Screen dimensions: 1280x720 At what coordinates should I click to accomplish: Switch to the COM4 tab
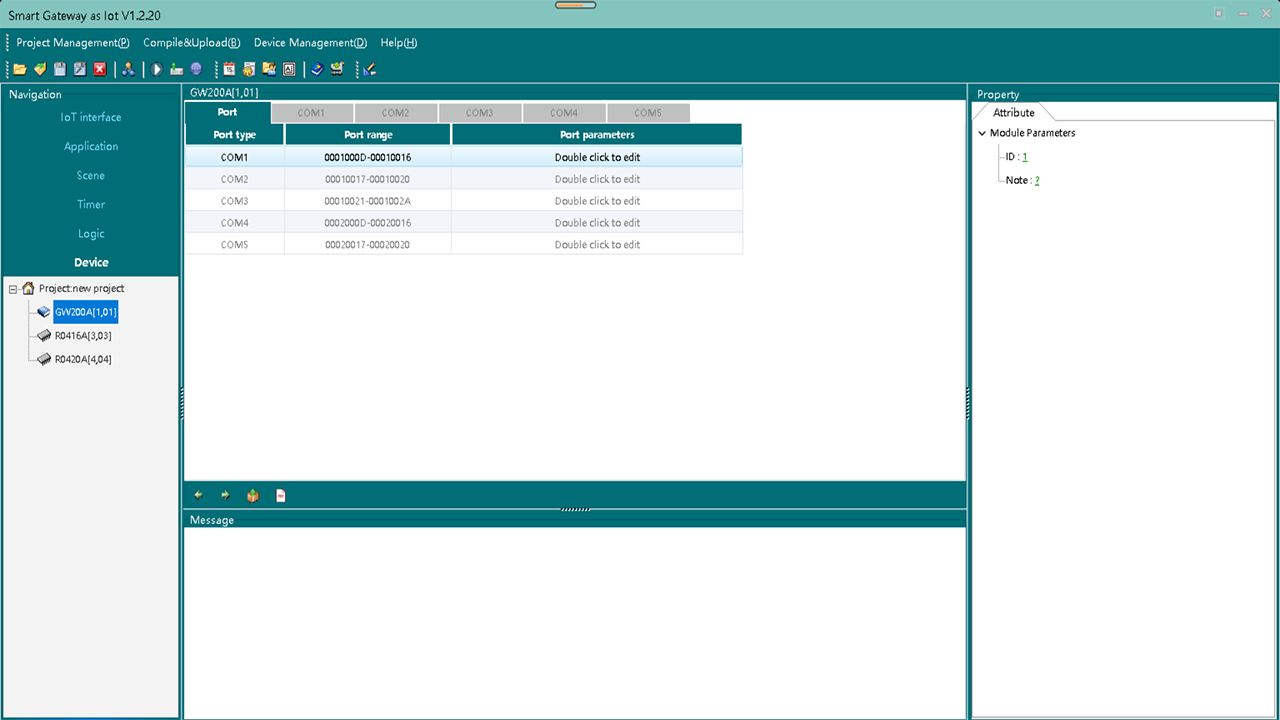pos(564,113)
